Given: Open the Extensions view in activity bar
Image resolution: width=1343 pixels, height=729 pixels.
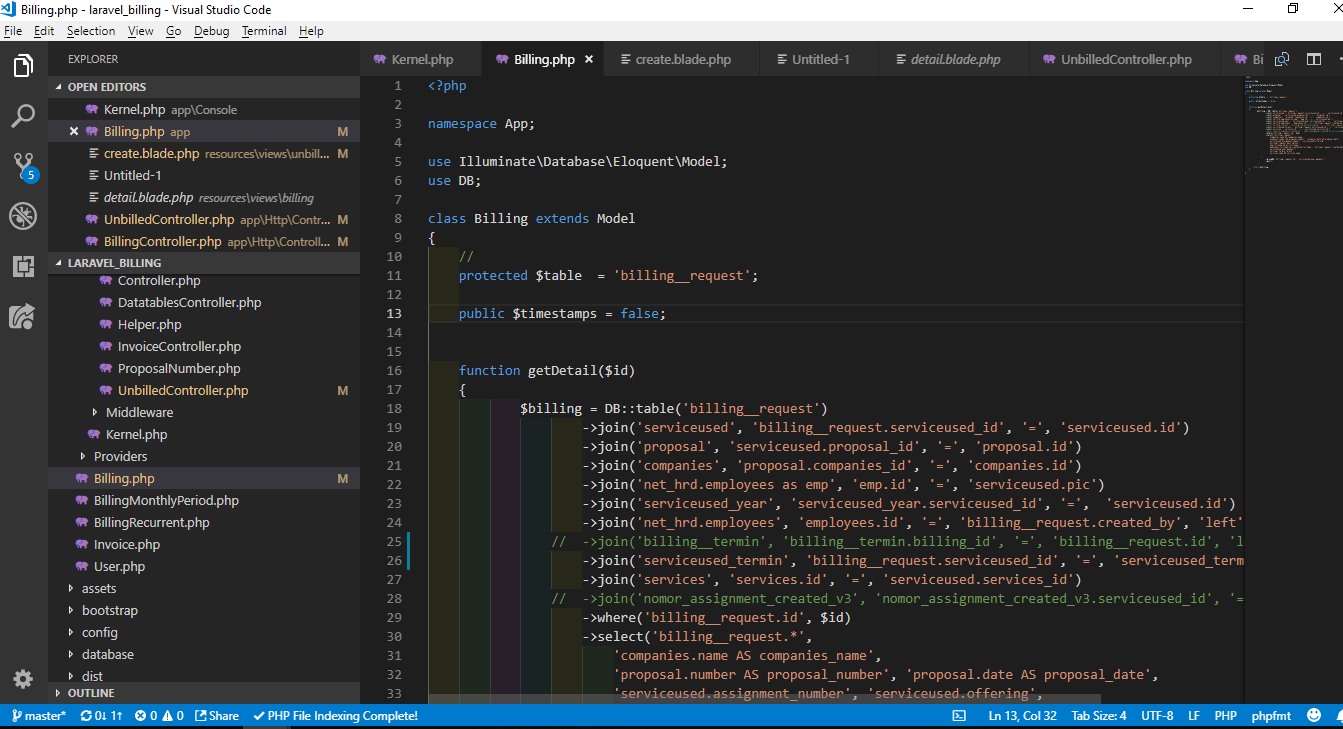Looking at the screenshot, I should click(x=23, y=266).
